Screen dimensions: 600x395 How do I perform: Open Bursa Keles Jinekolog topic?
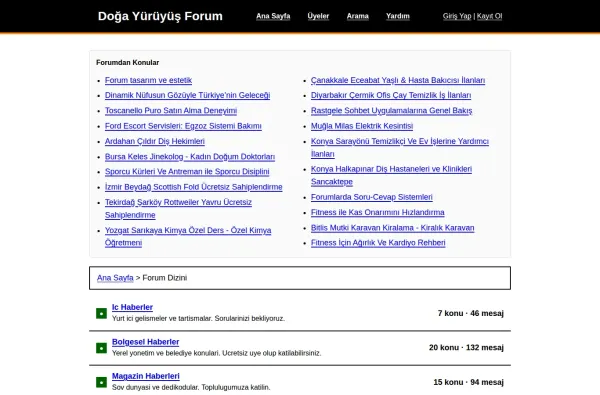190,157
